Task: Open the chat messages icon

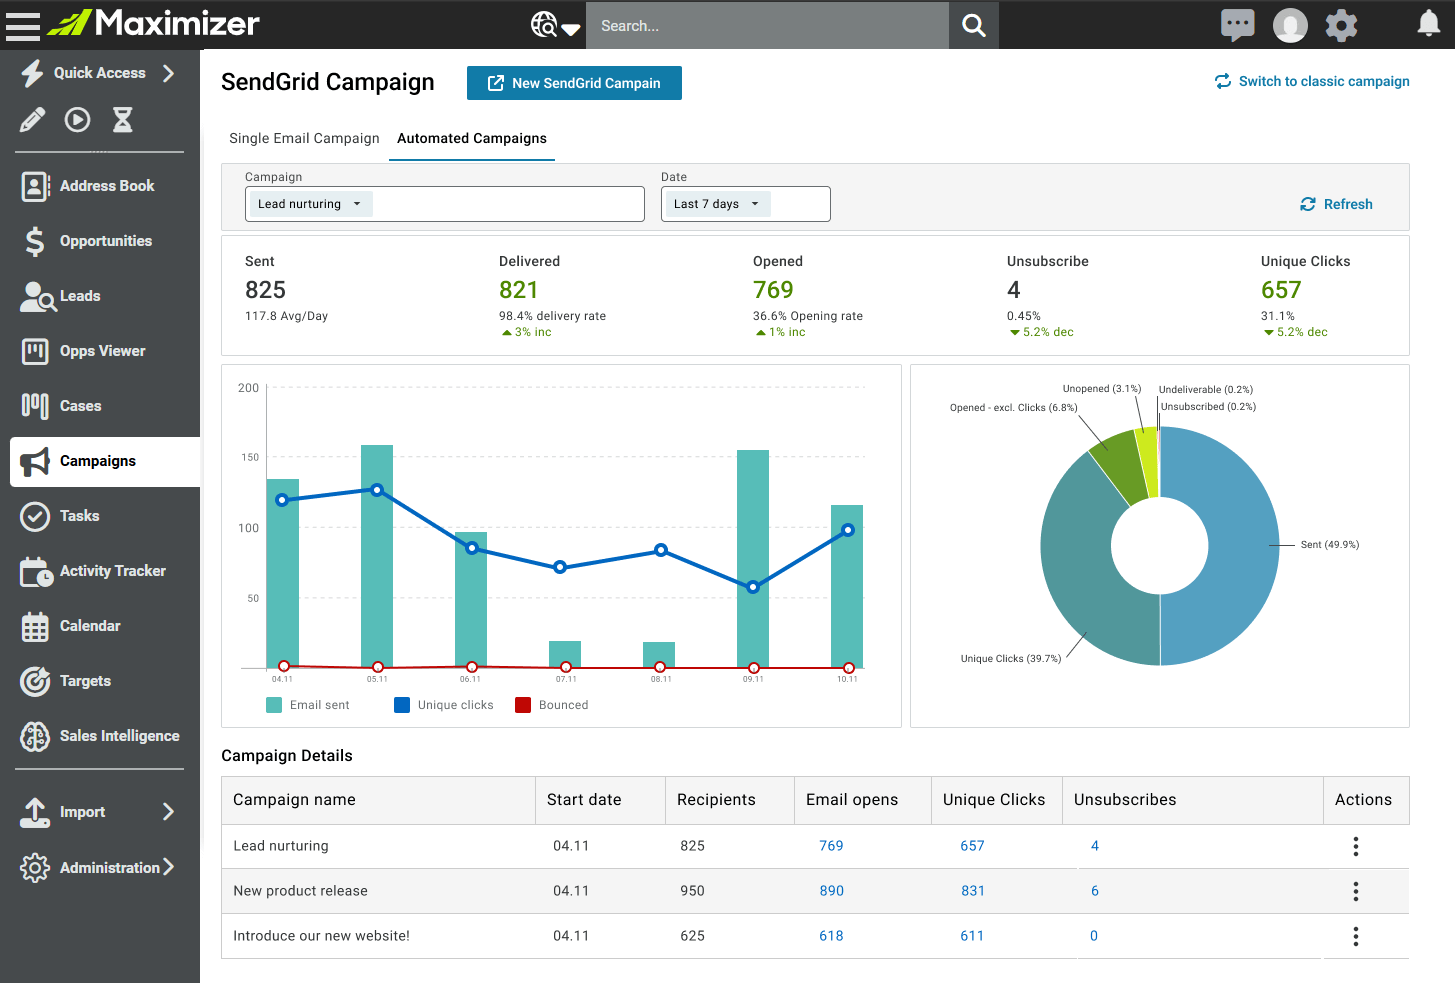Action: click(x=1237, y=25)
